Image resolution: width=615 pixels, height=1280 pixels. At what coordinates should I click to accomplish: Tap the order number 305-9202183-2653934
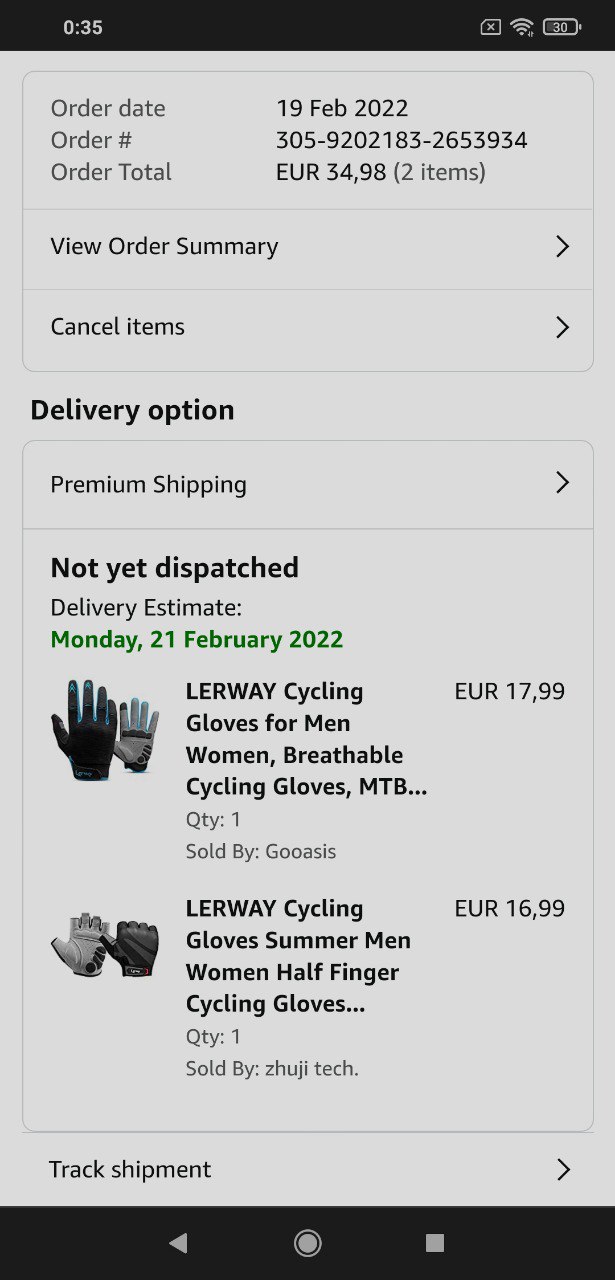click(402, 140)
